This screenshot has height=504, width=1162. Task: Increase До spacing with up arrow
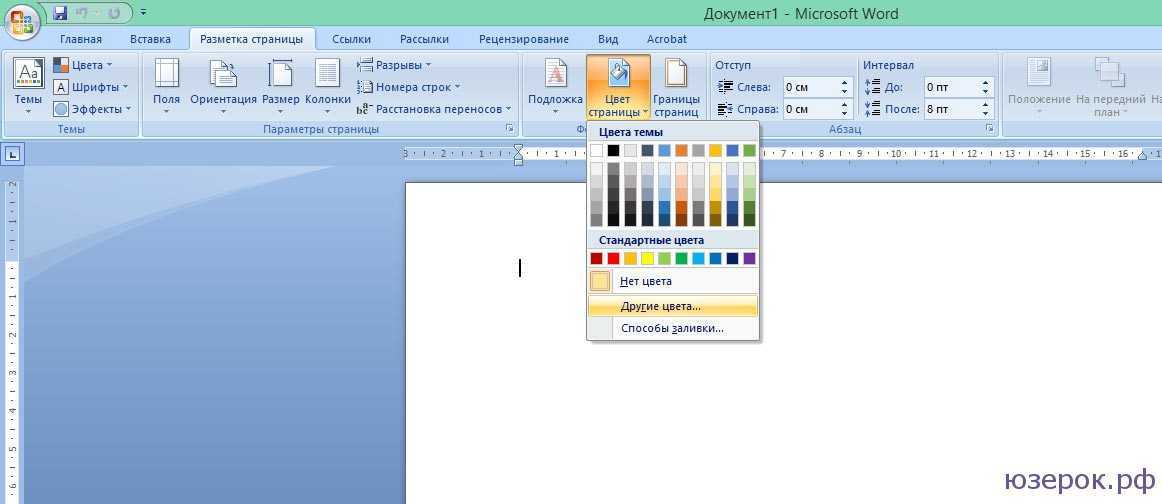[x=986, y=83]
